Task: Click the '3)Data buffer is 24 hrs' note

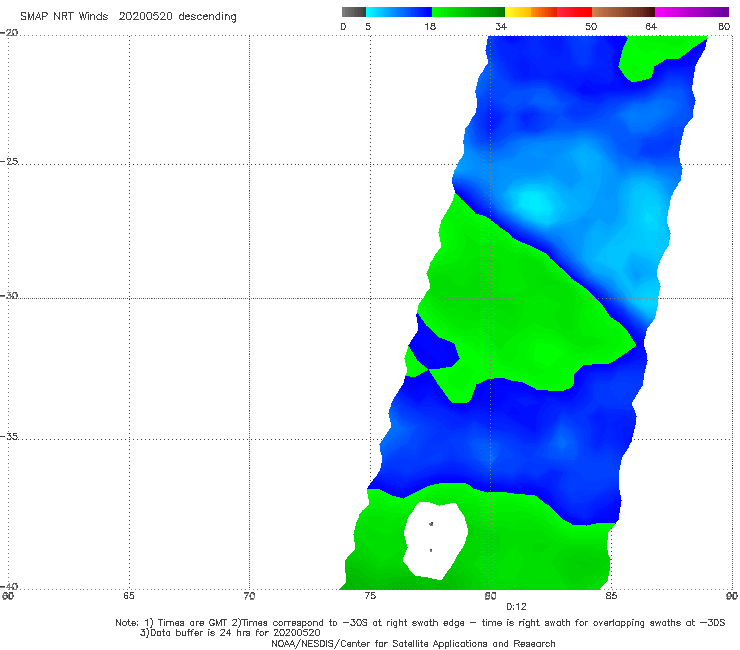Action: pos(230,633)
